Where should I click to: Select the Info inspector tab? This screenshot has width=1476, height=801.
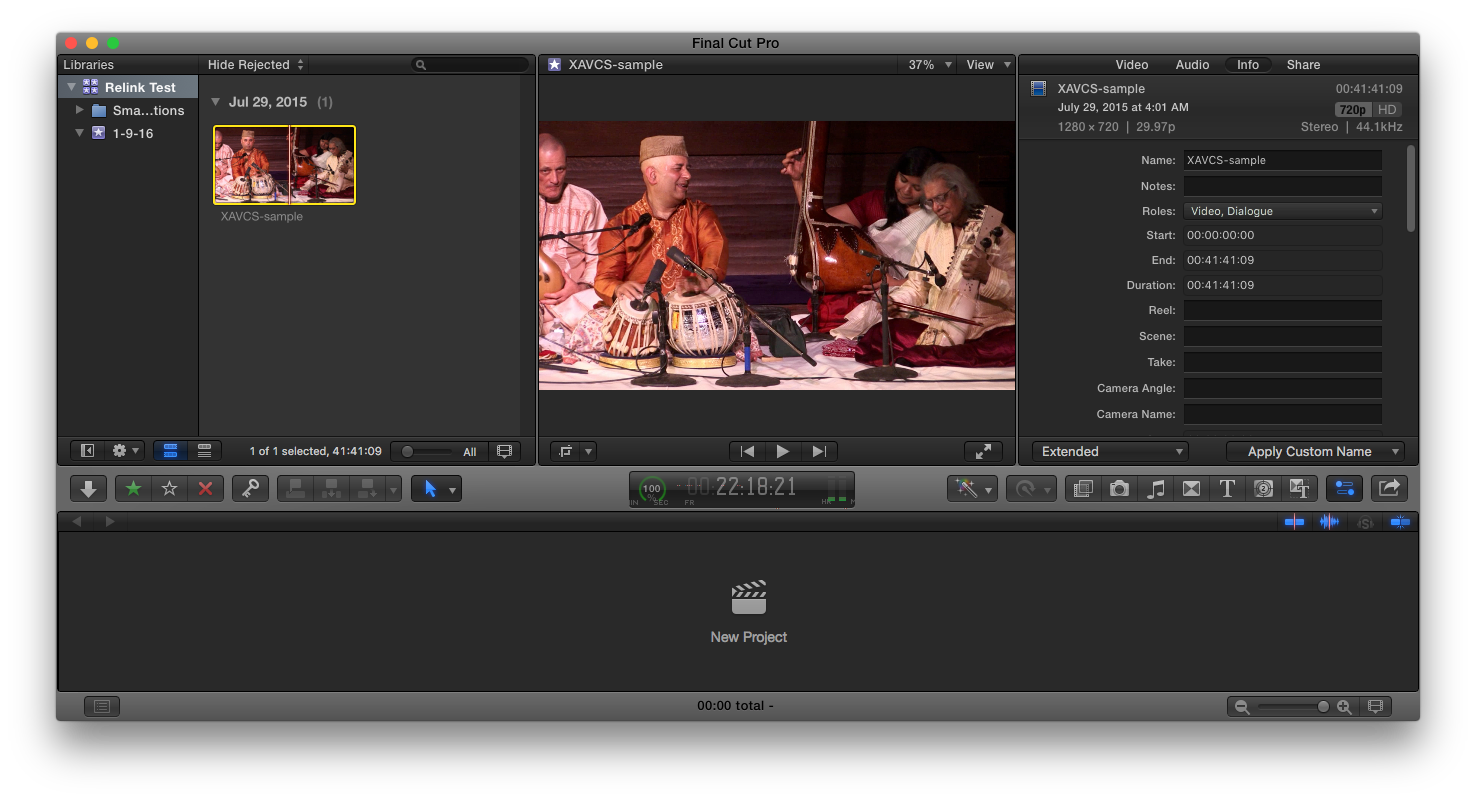[1248, 64]
